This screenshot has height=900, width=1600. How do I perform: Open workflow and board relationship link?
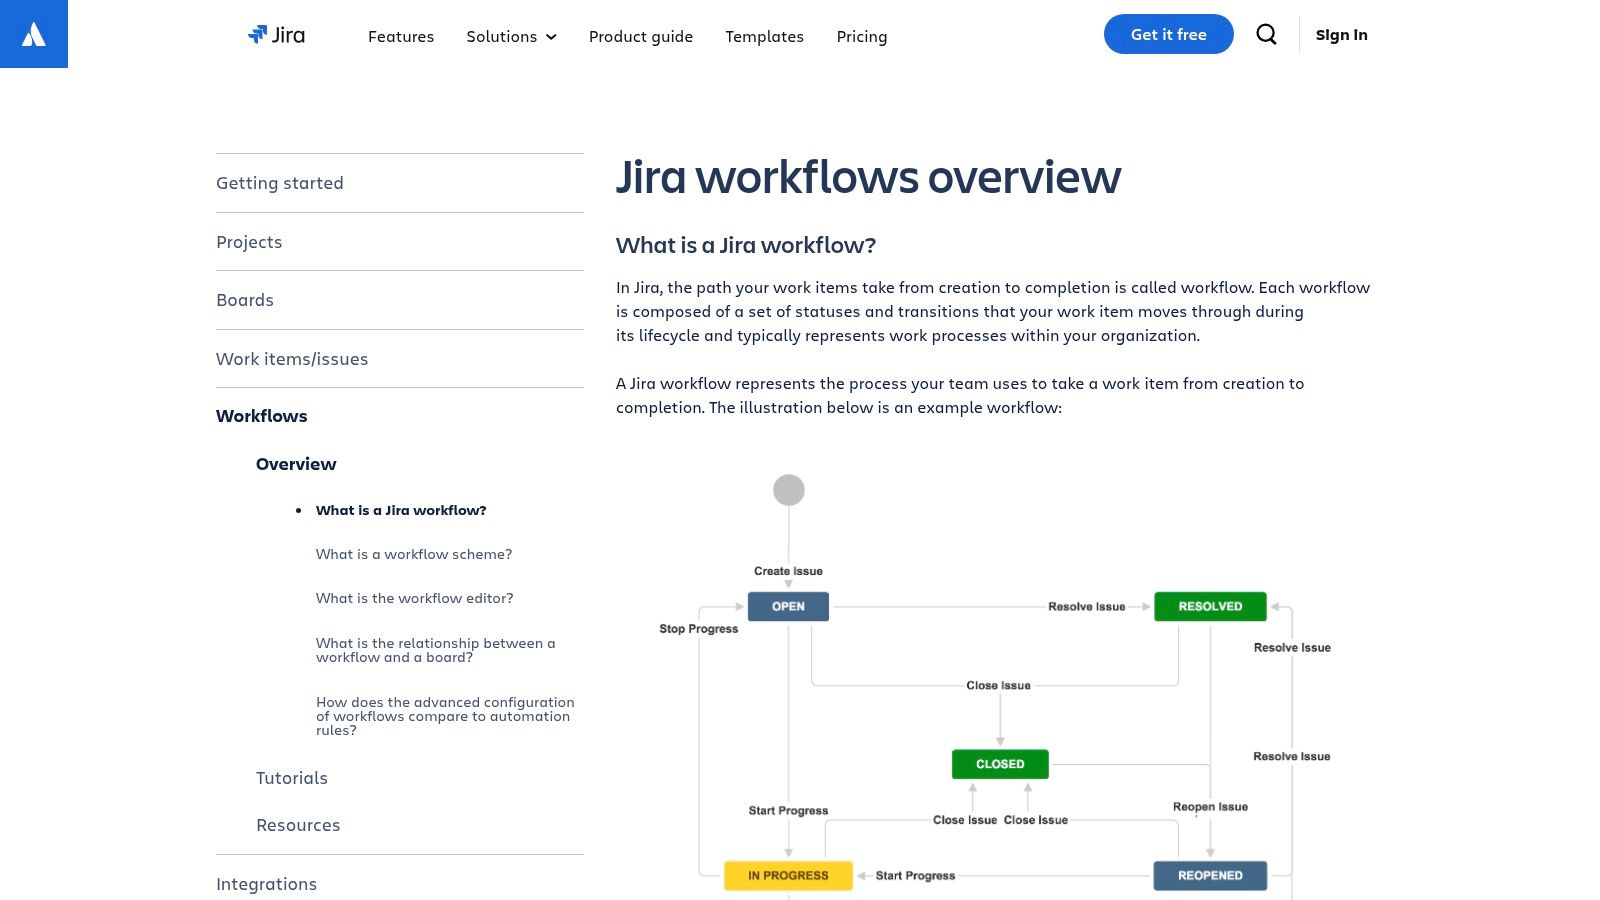point(436,650)
